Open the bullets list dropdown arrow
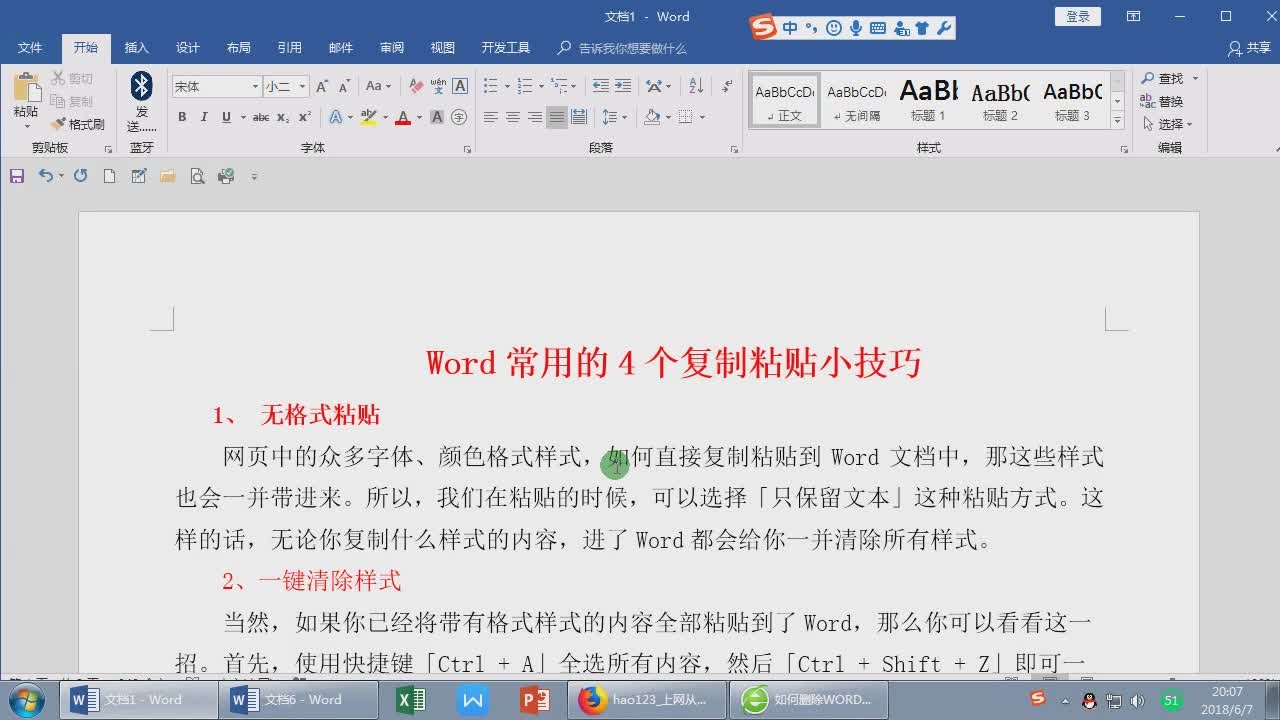1280x720 pixels. pyautogui.click(x=507, y=87)
